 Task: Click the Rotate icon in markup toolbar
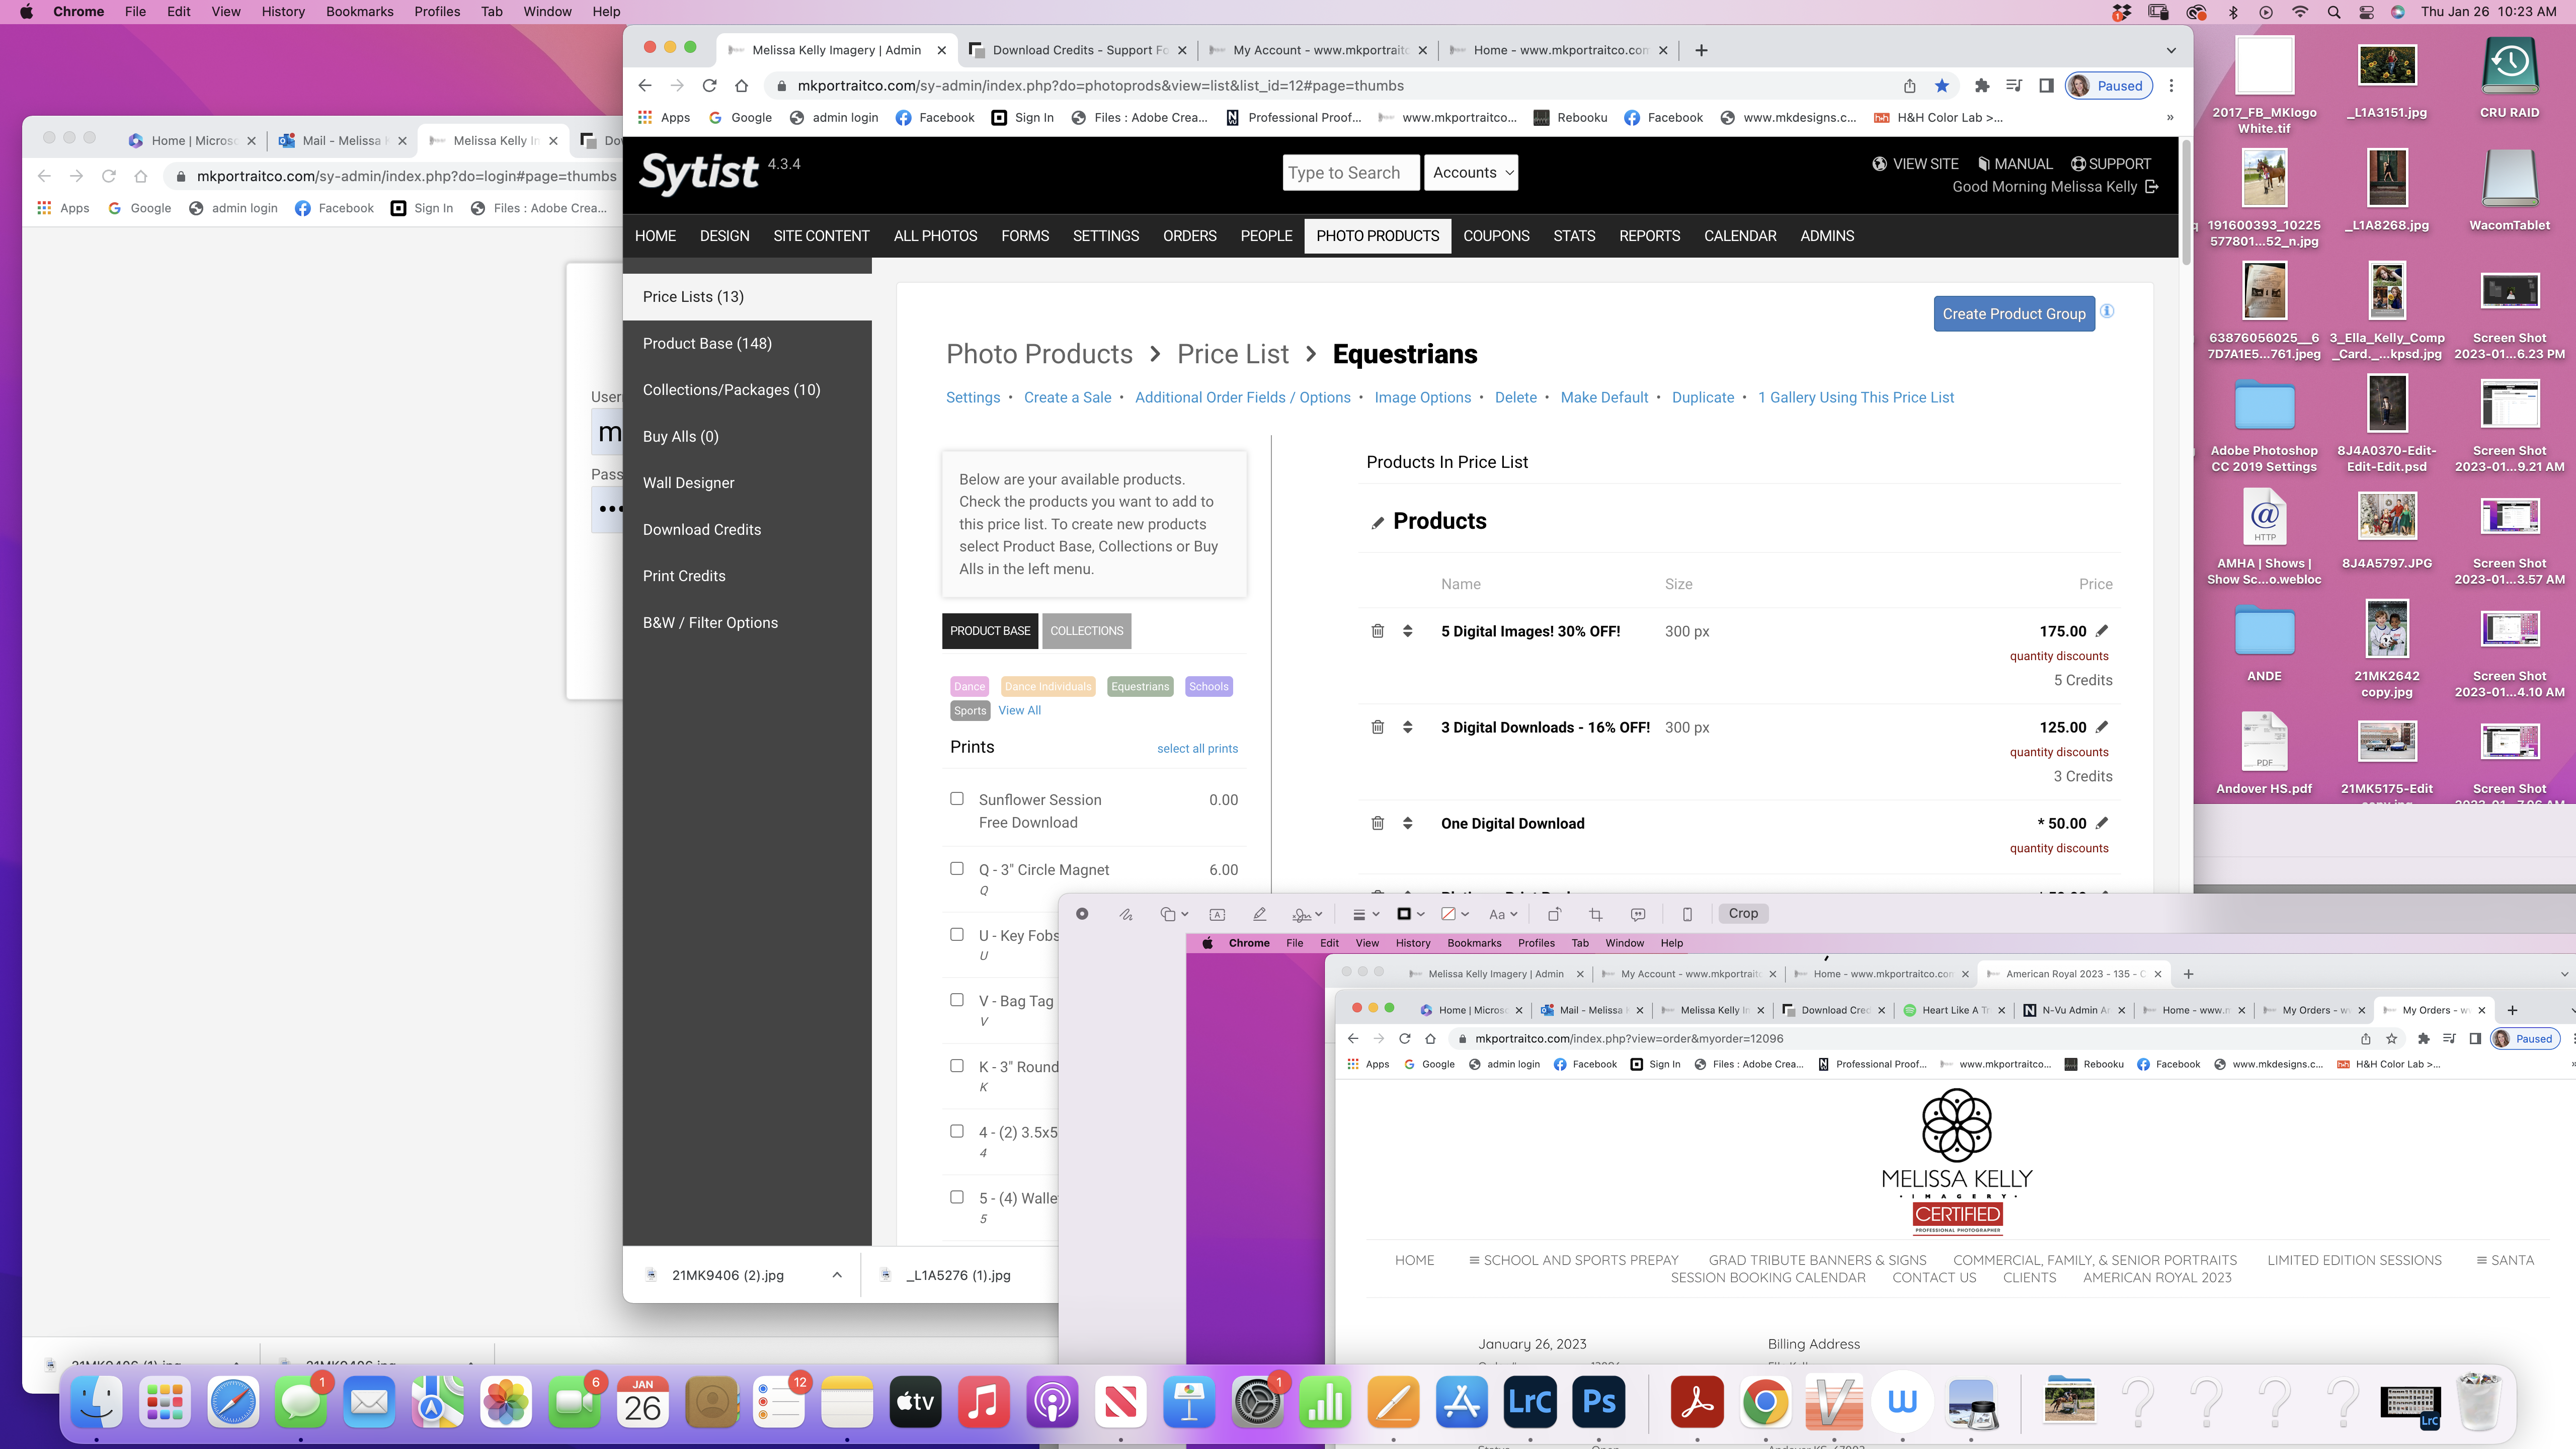point(1554,914)
